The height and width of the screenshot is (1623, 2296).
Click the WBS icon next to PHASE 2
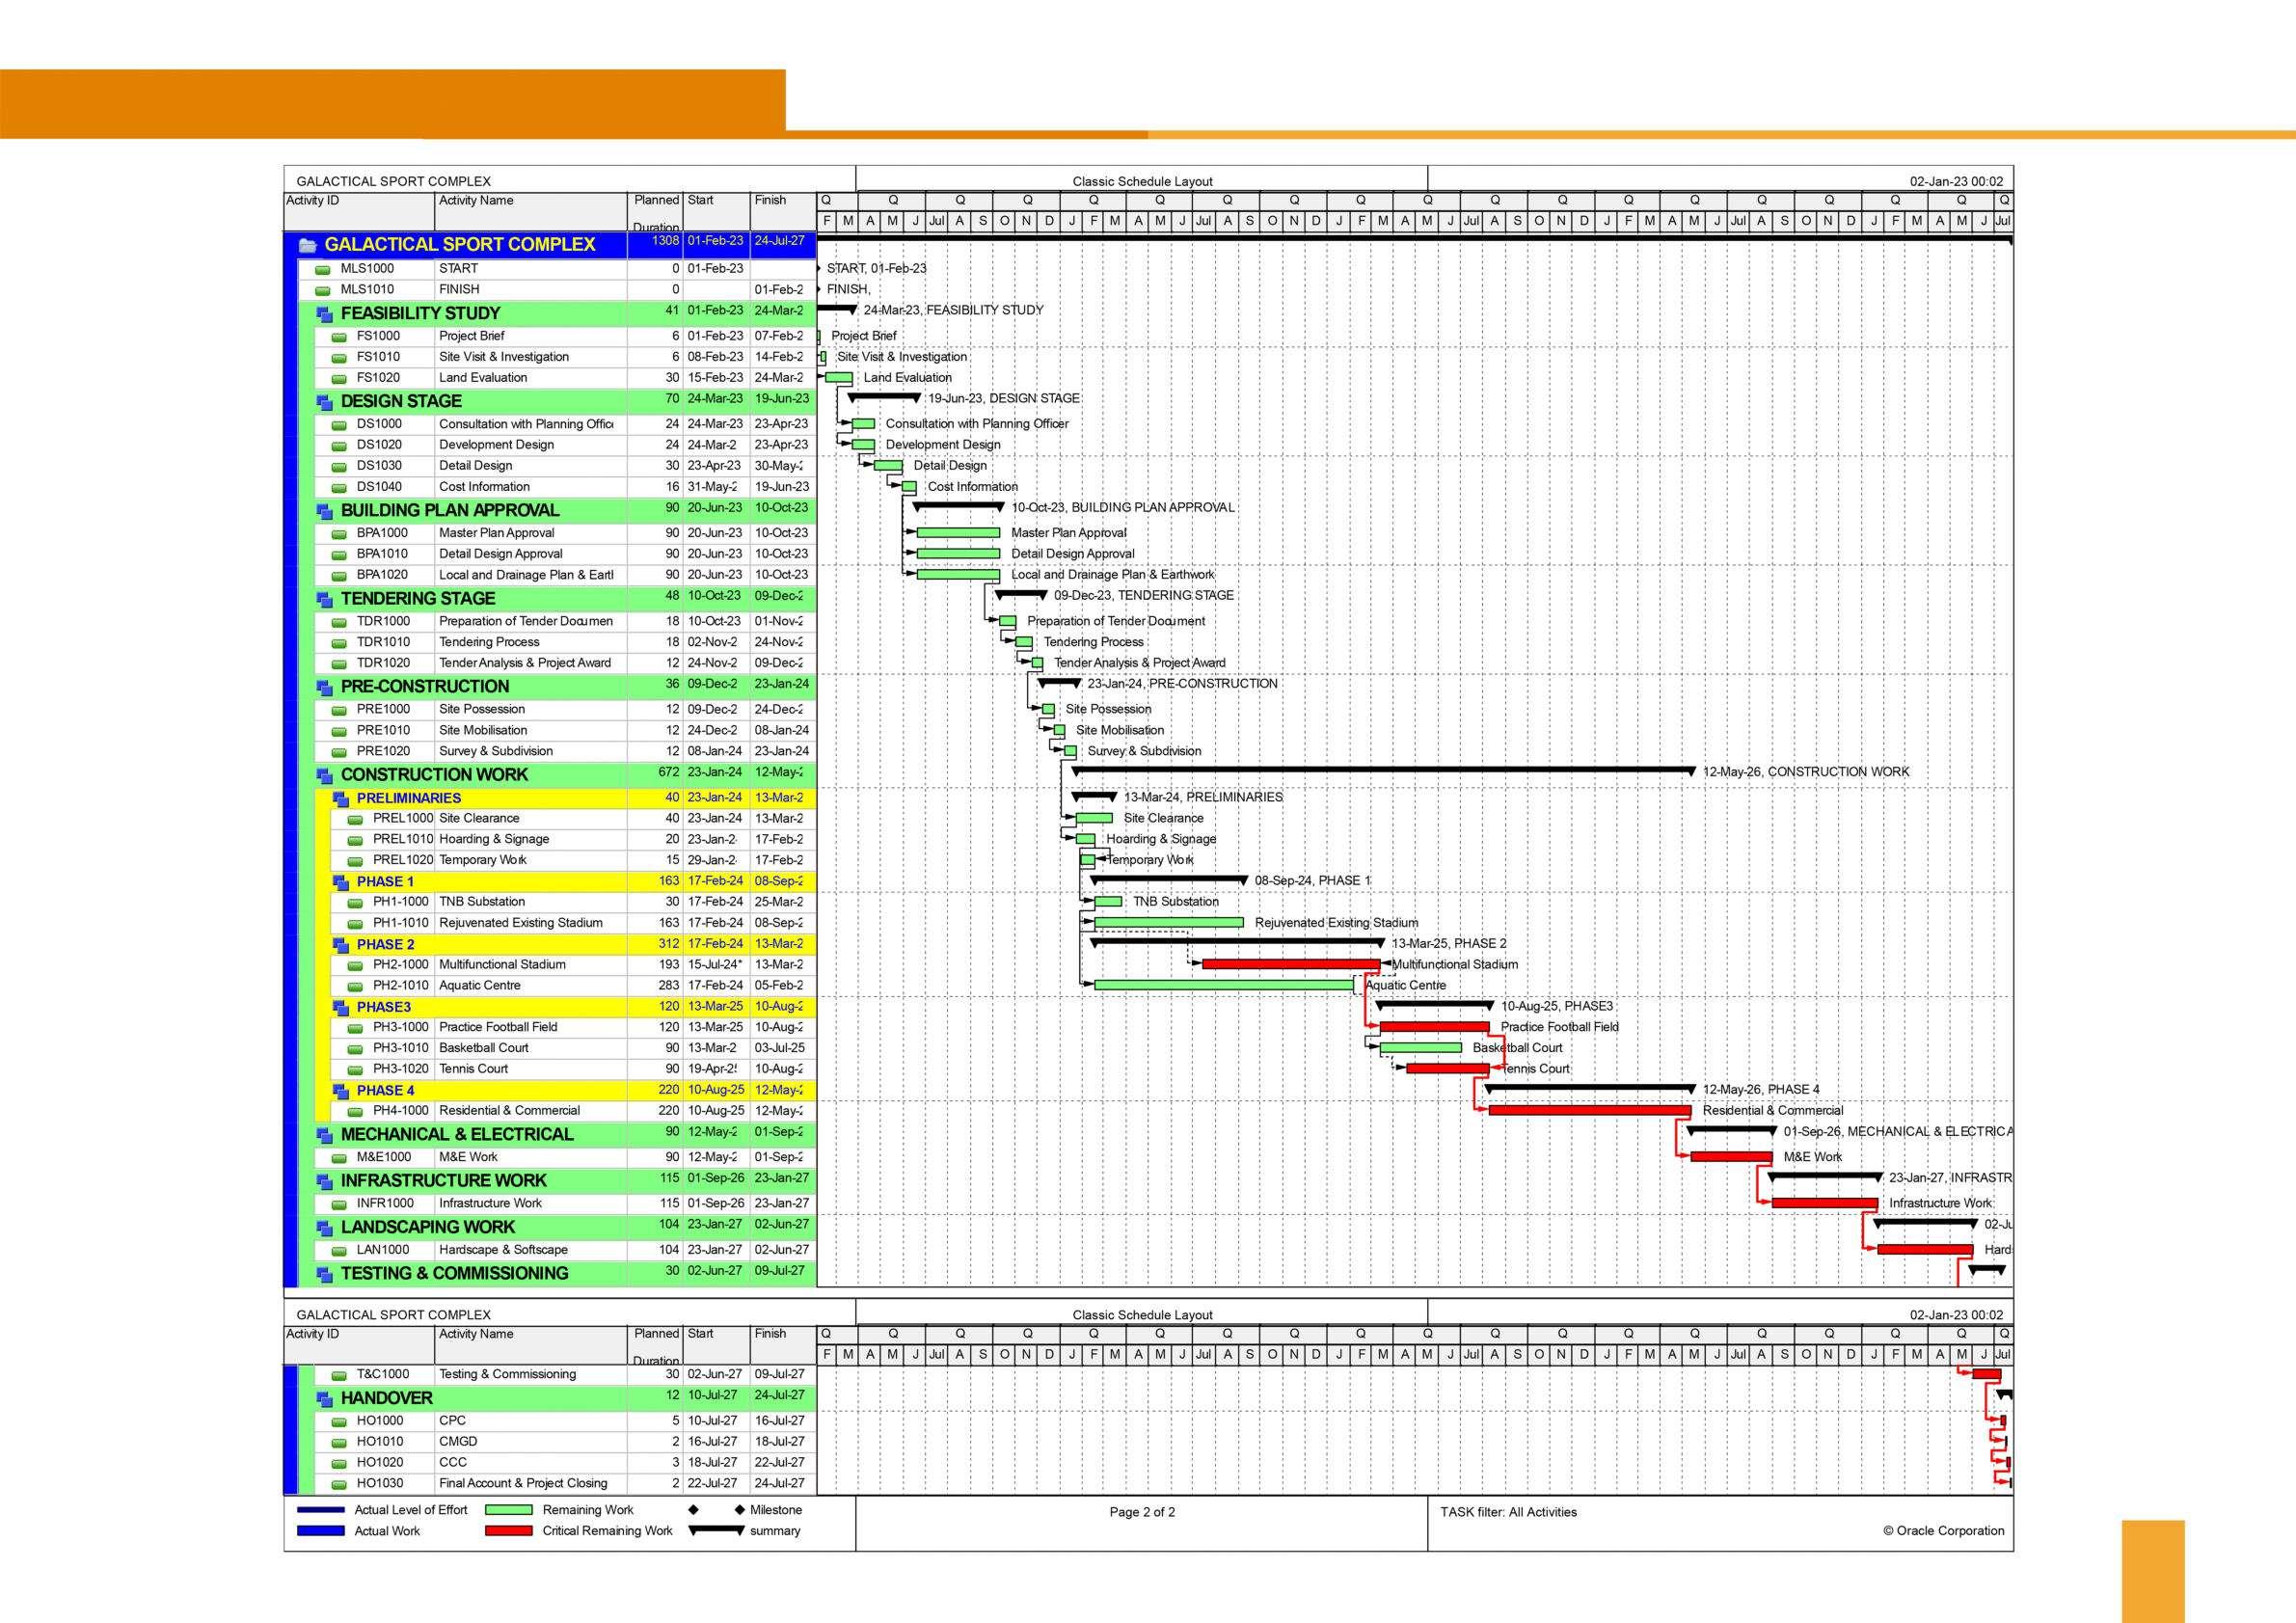coord(340,945)
